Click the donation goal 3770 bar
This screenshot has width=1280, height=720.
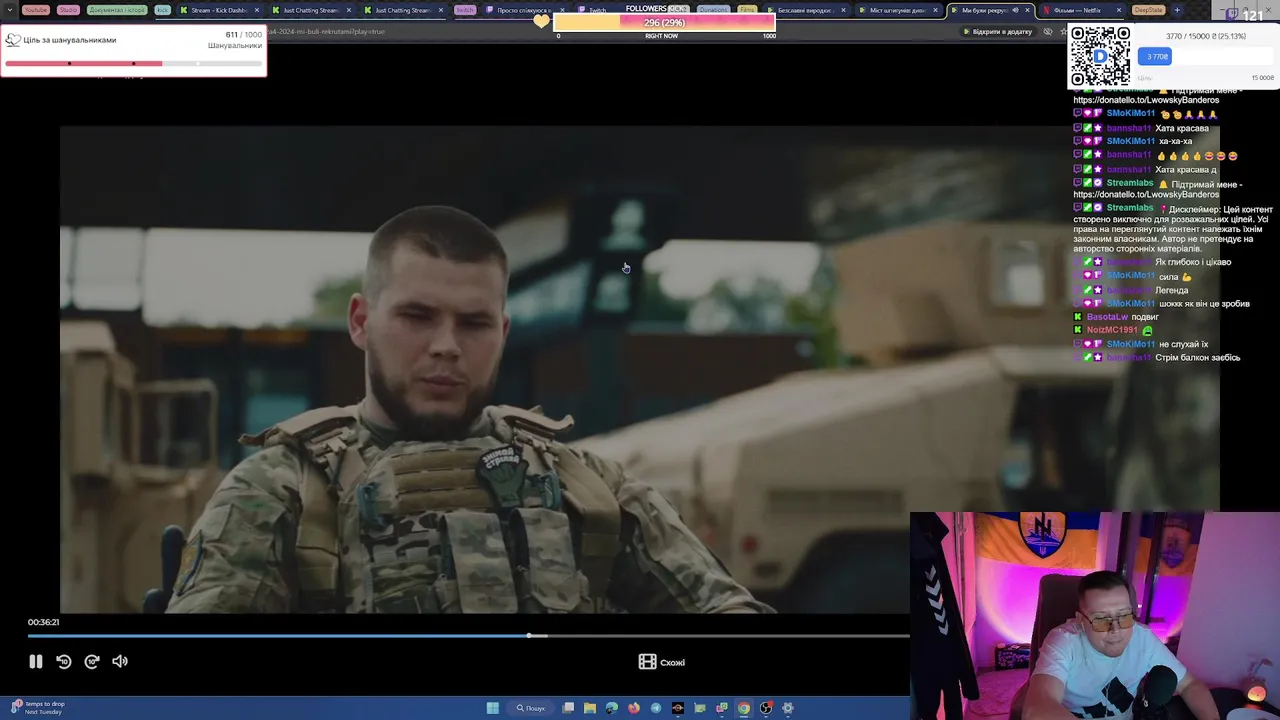[1207, 56]
